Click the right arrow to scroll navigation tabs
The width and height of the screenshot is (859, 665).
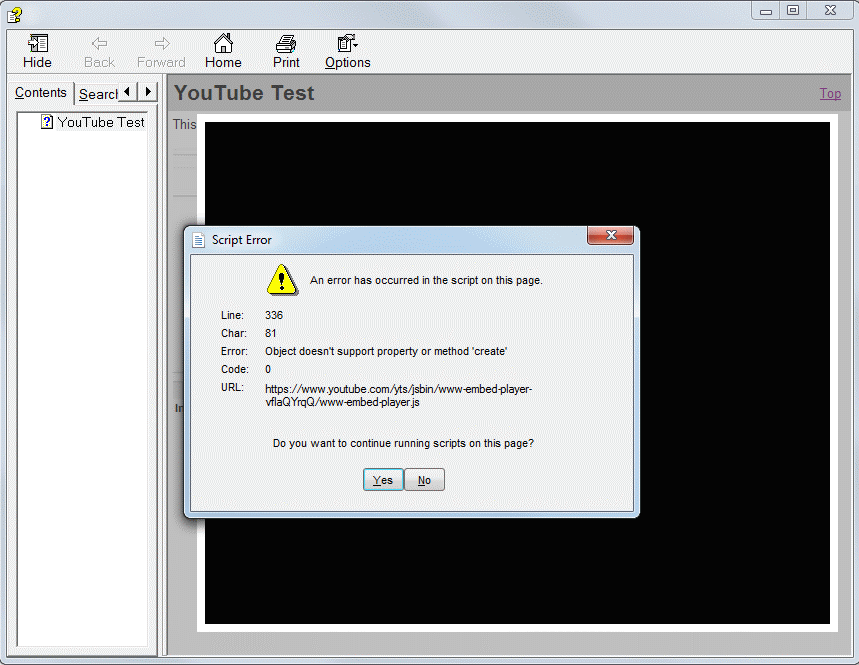pyautogui.click(x=147, y=92)
